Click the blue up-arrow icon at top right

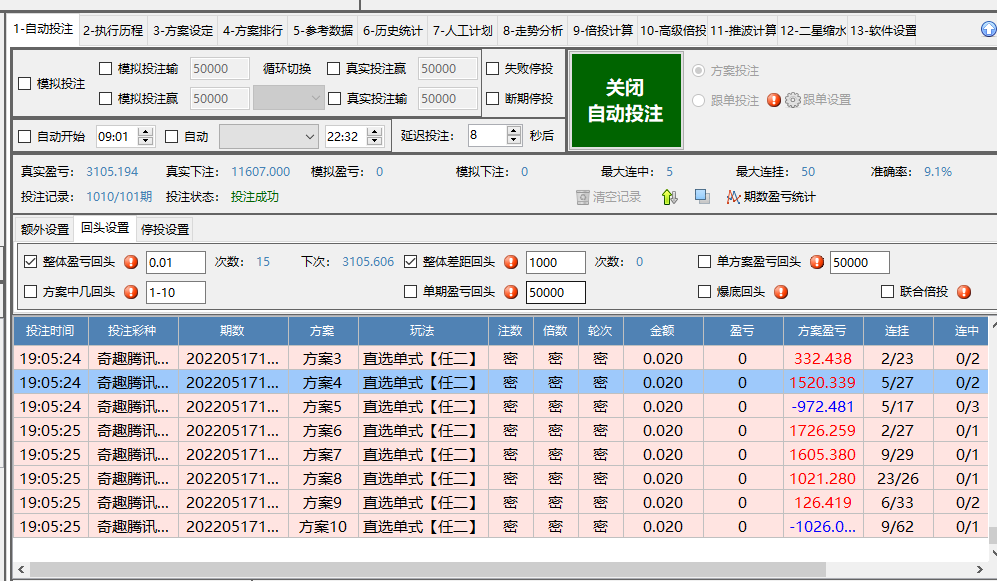pyautogui.click(x=988, y=30)
